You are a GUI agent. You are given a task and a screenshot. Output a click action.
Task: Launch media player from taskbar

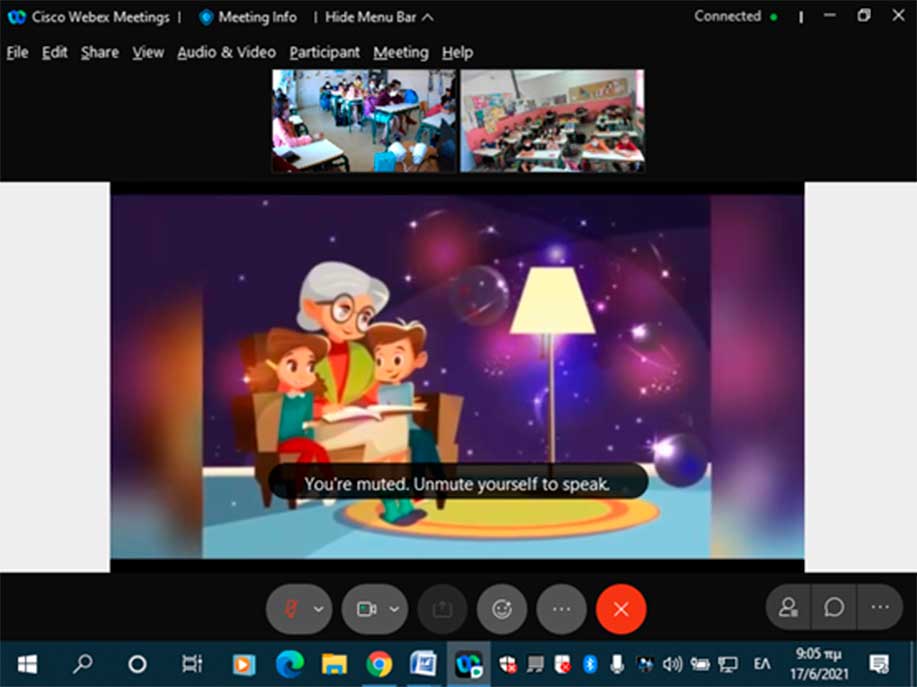tap(243, 664)
